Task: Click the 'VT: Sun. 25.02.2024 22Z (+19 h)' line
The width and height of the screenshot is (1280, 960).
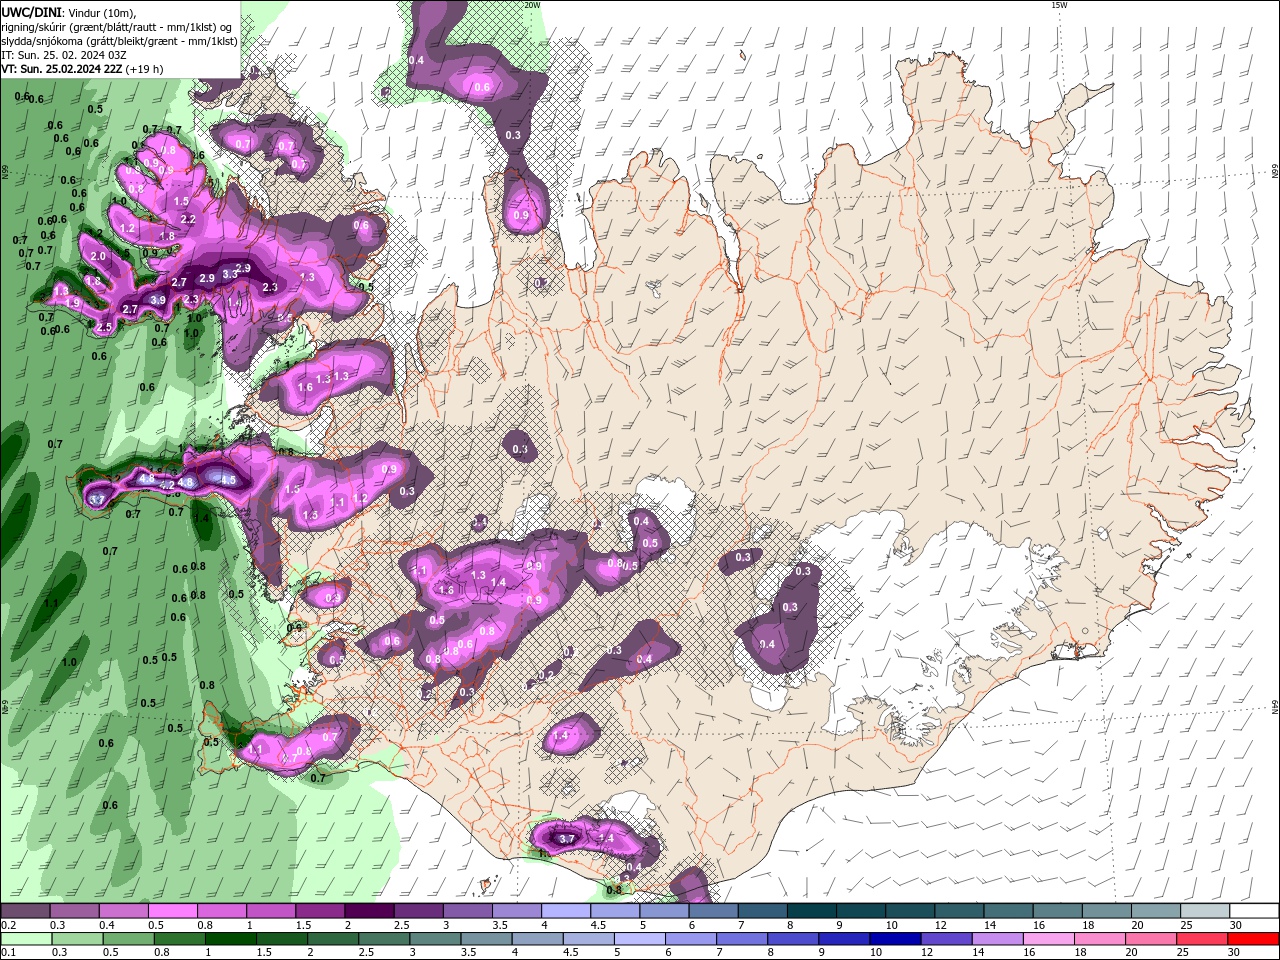Action: point(82,69)
